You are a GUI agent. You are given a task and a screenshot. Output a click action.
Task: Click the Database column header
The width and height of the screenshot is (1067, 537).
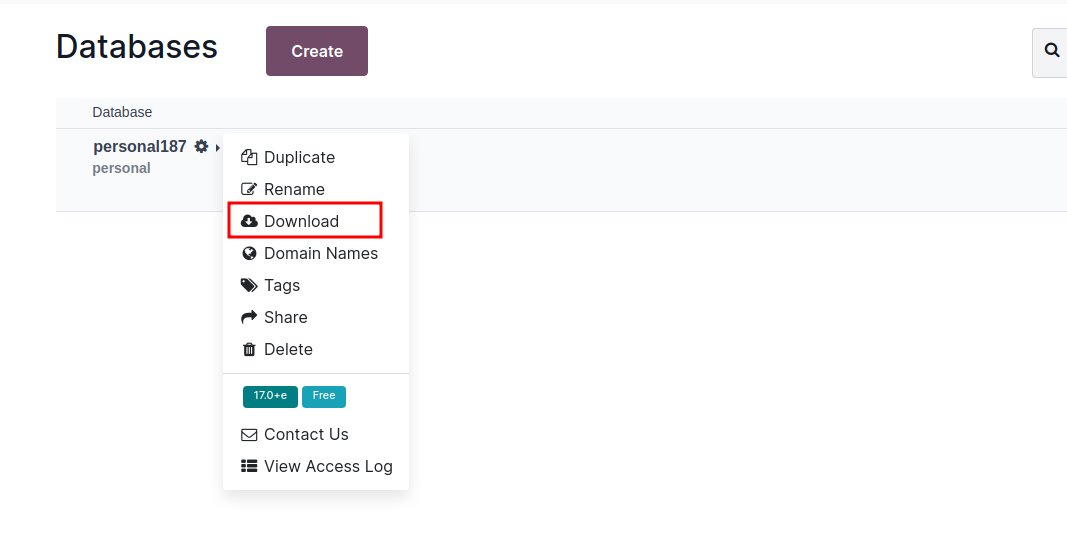point(122,112)
